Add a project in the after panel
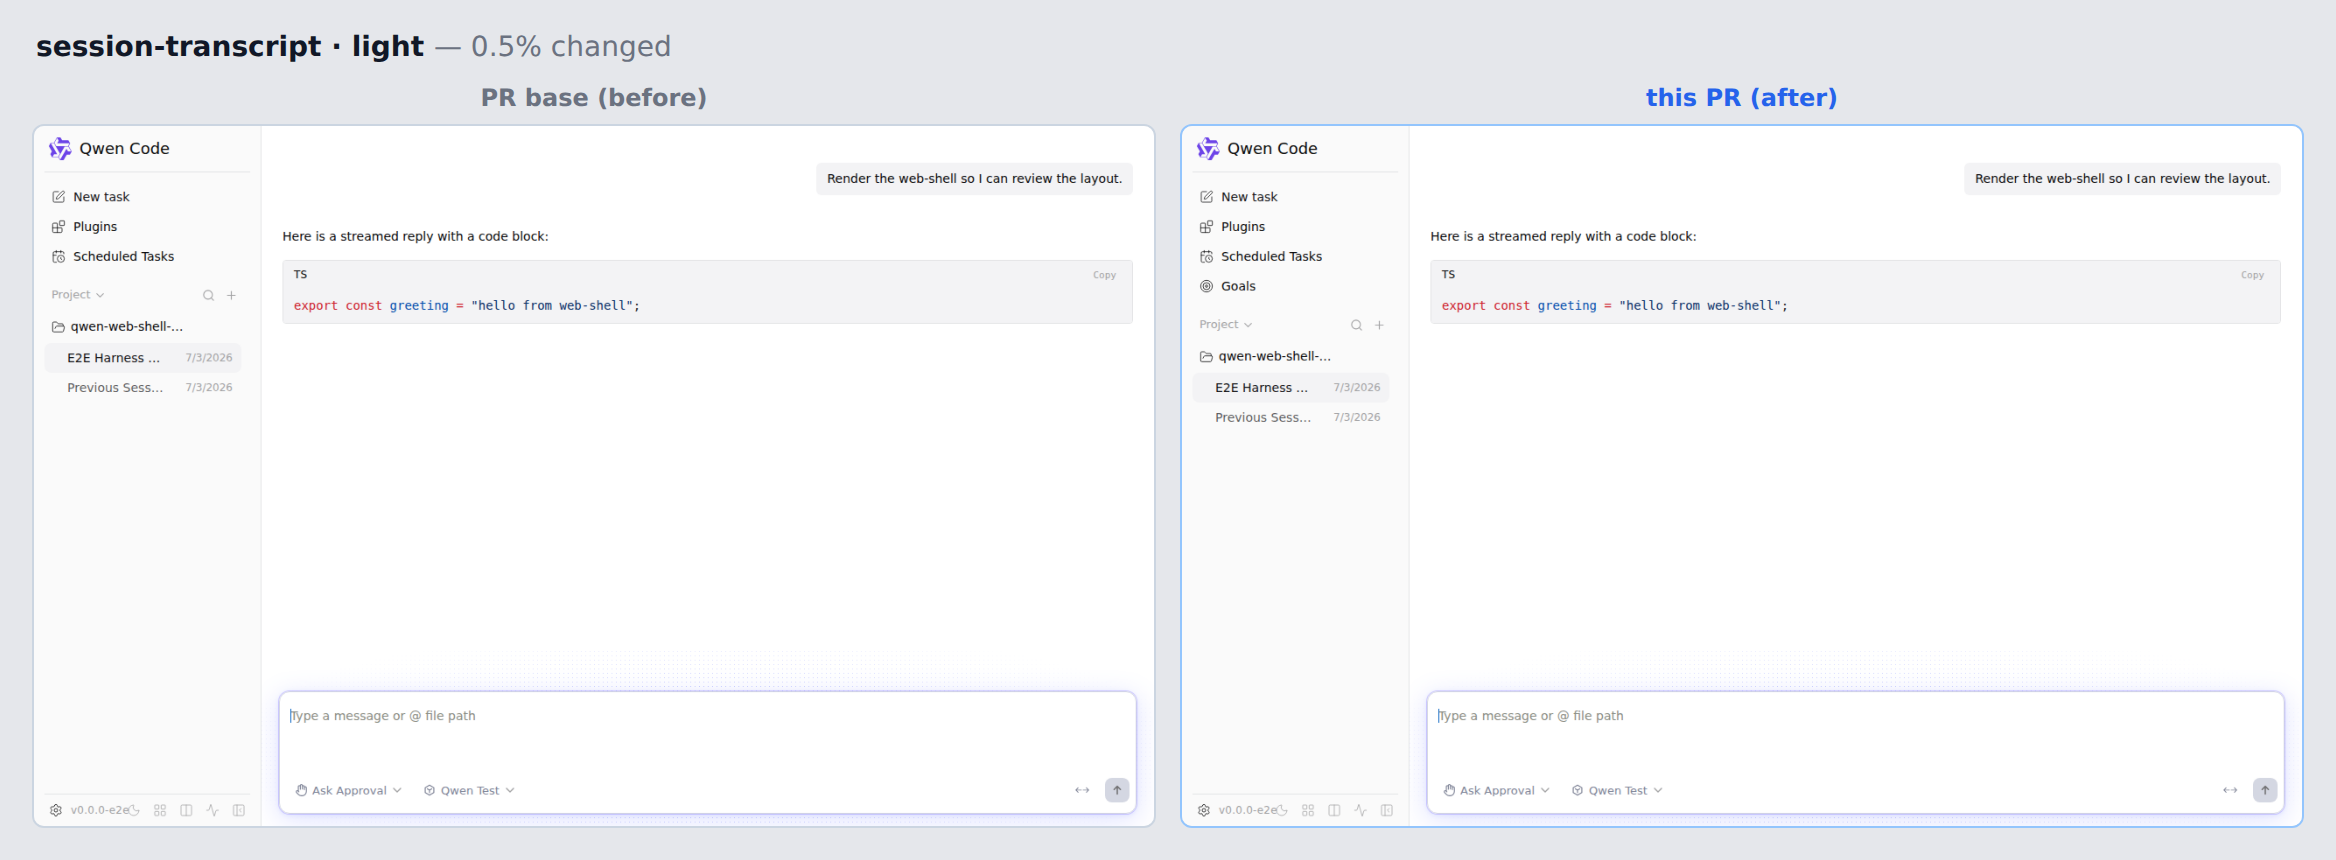The height and width of the screenshot is (860, 2336). coord(1379,325)
